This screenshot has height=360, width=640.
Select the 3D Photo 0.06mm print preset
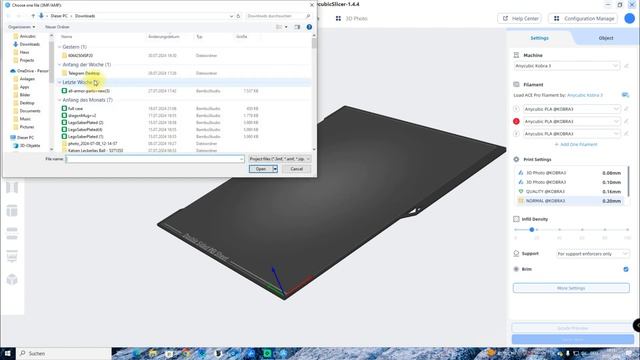[x=571, y=173]
